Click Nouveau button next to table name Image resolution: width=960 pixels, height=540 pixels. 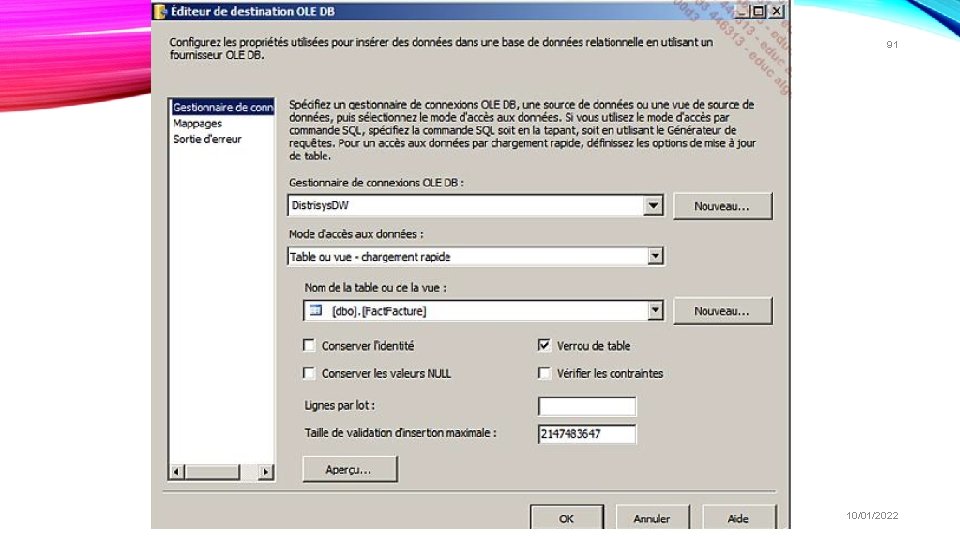click(722, 311)
